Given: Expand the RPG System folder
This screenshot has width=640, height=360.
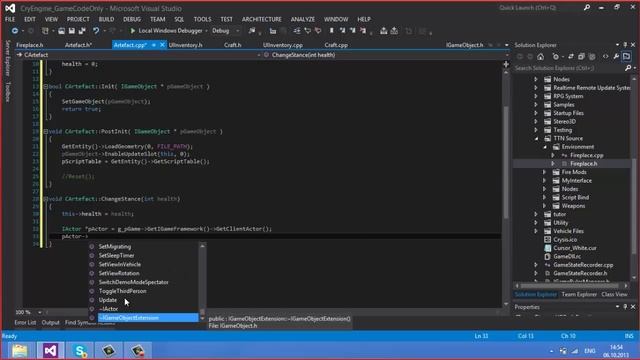Looking at the screenshot, I should click(x=536, y=96).
